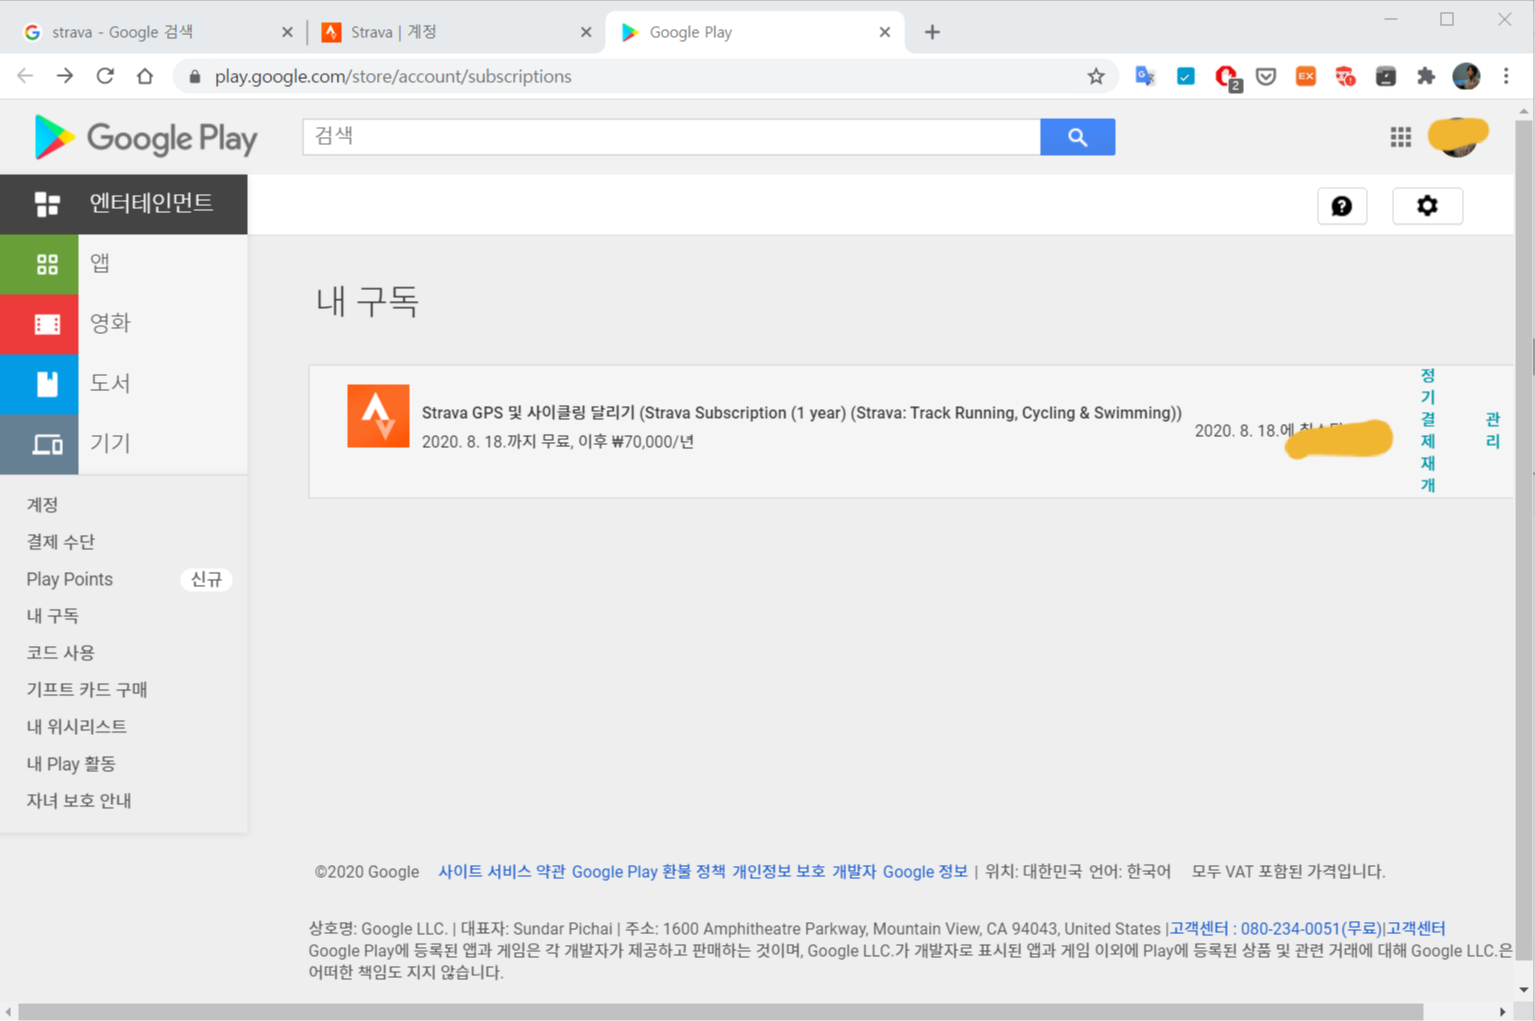Open the help question mark button
Screen dimensions: 1535x1021
point(1341,206)
